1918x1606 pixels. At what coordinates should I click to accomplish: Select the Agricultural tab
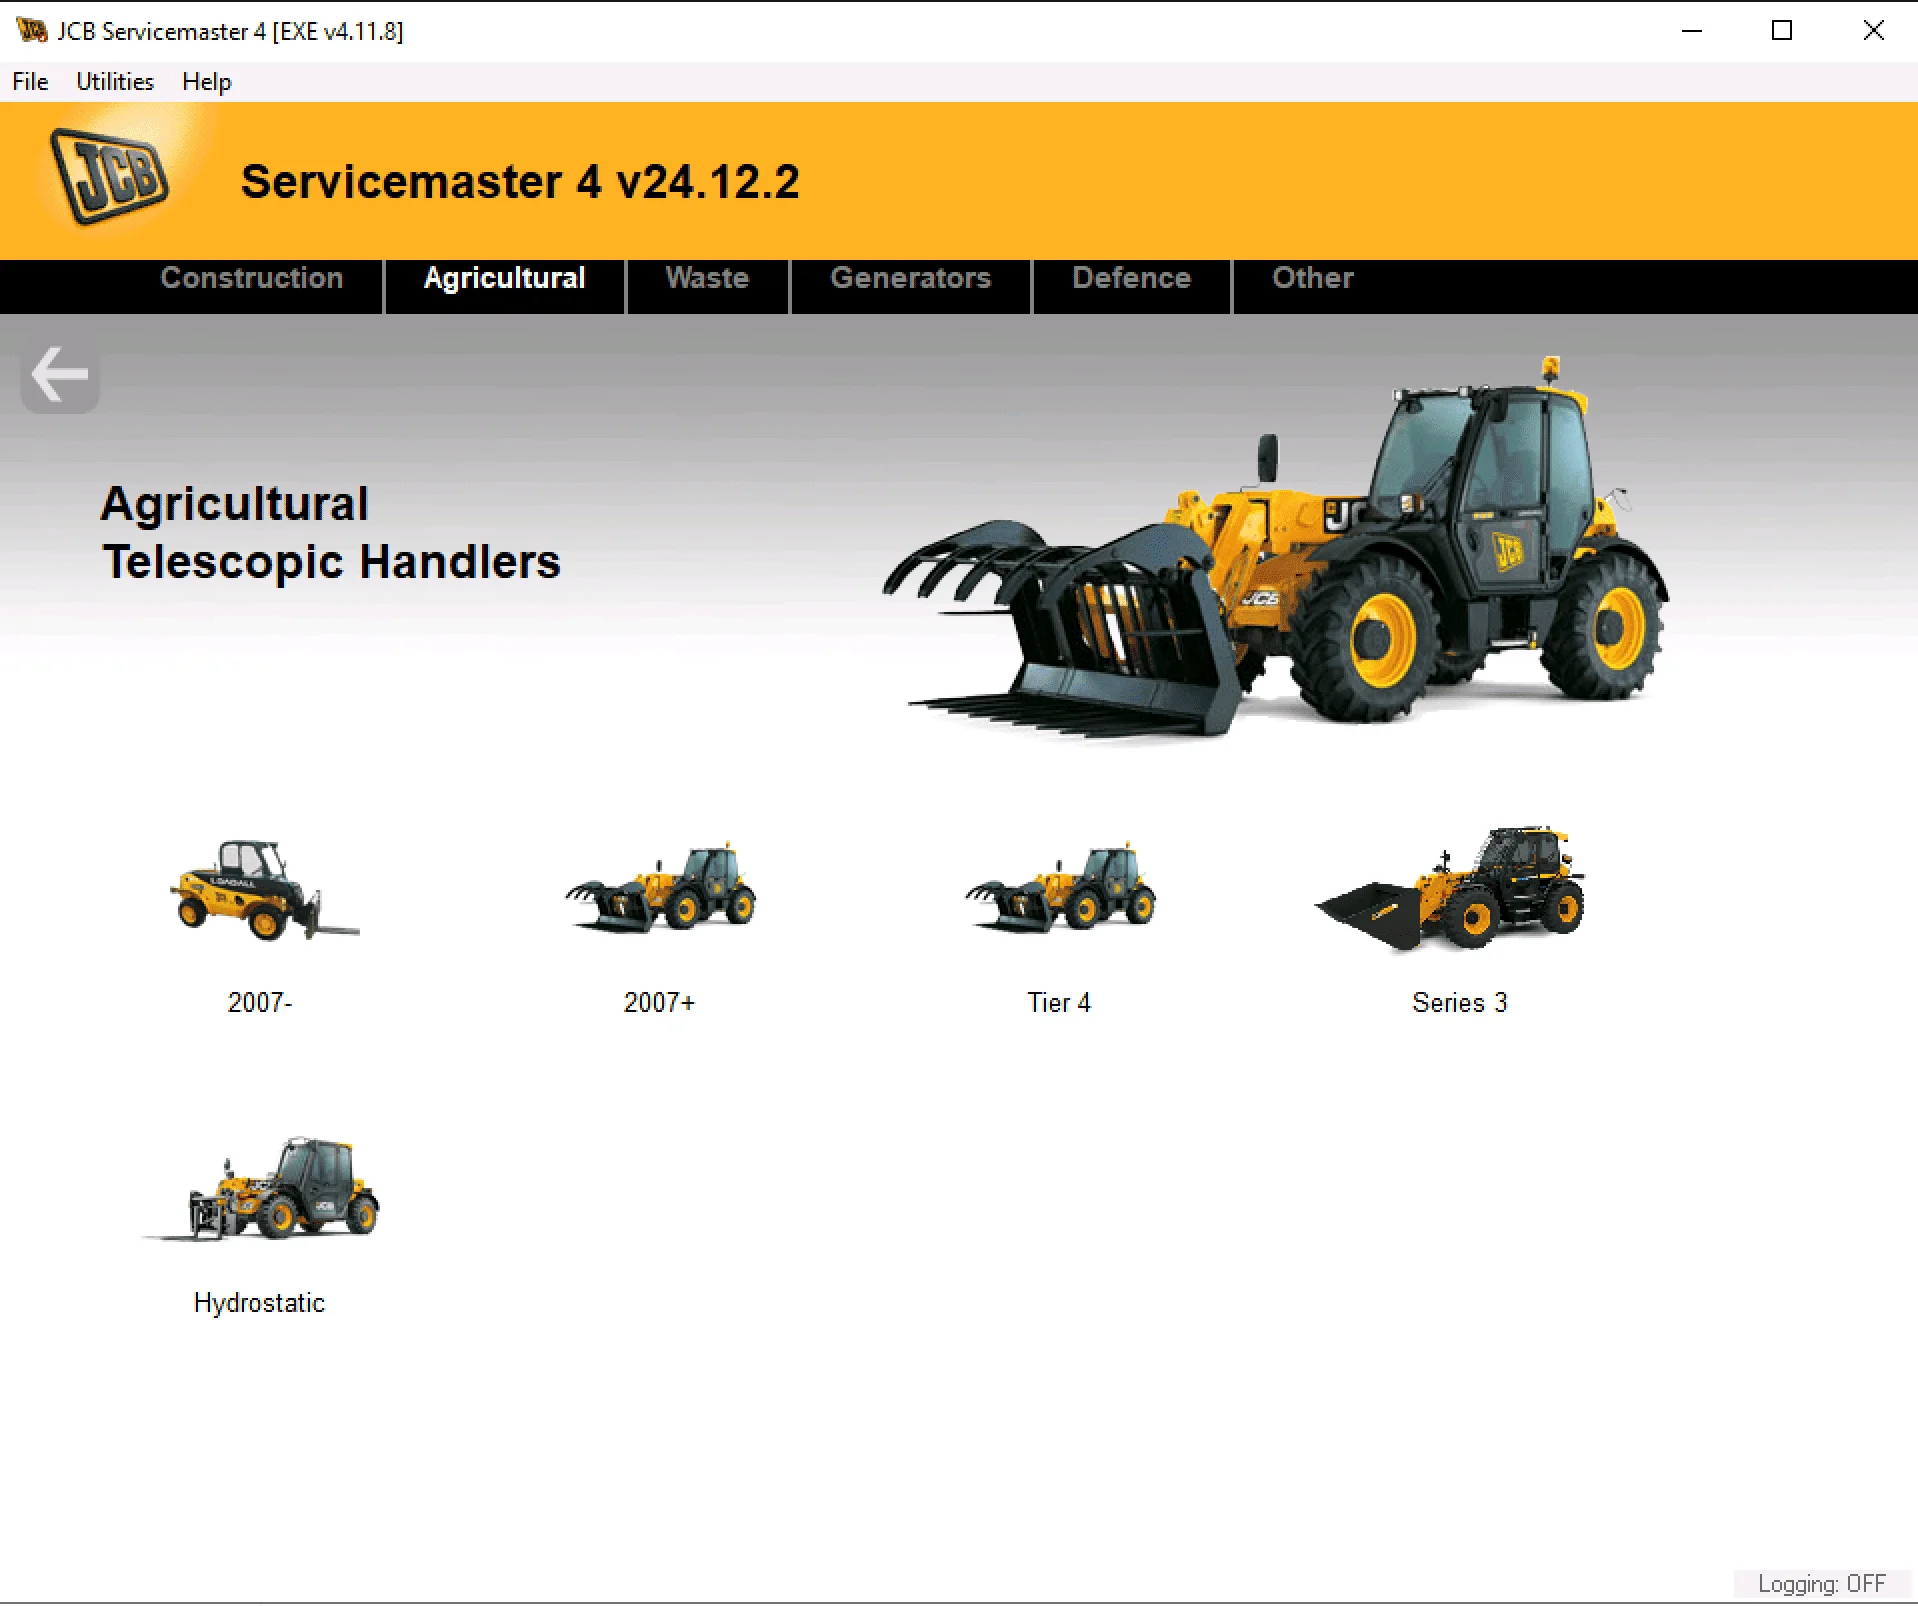tap(505, 278)
